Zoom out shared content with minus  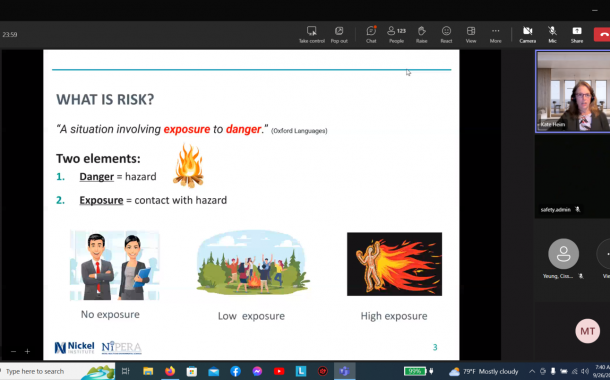click(x=13, y=351)
